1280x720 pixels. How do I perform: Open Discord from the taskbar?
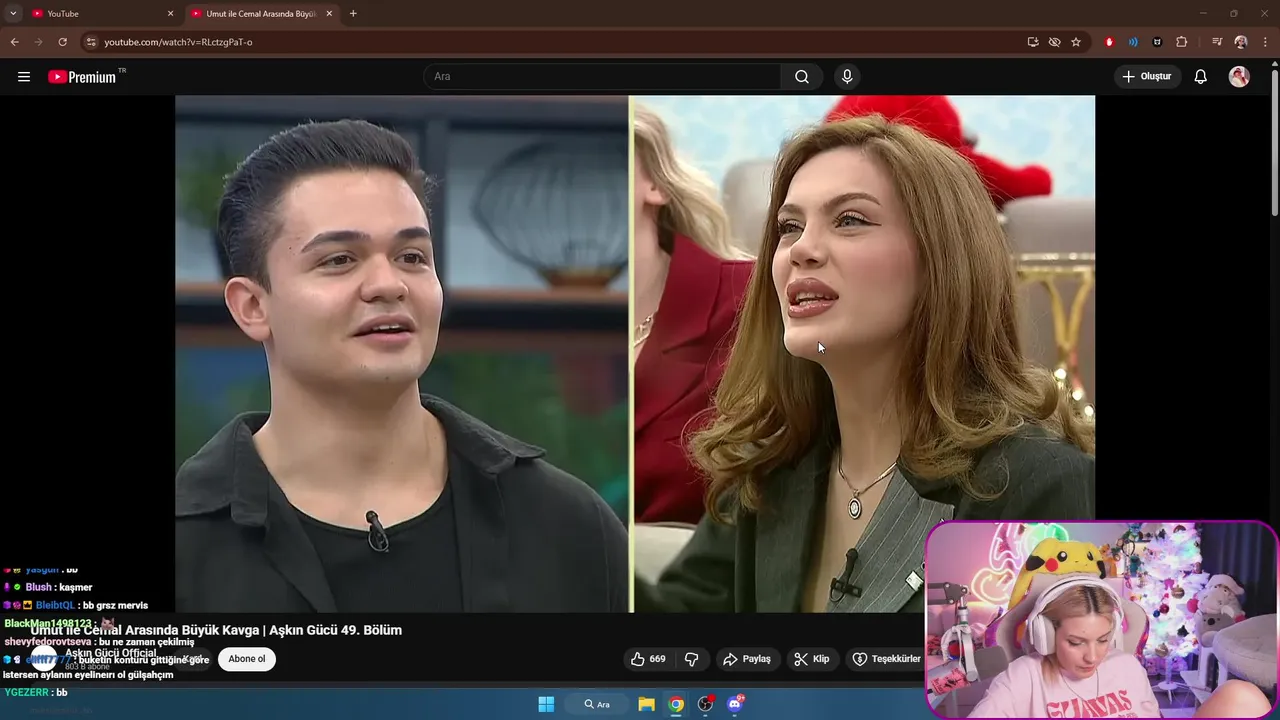735,704
